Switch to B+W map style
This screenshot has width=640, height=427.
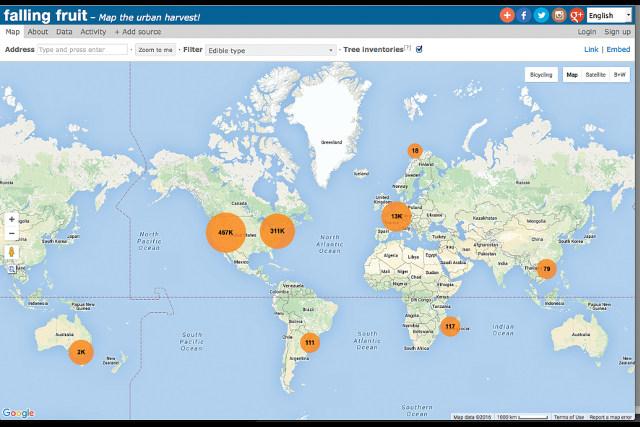pos(619,75)
